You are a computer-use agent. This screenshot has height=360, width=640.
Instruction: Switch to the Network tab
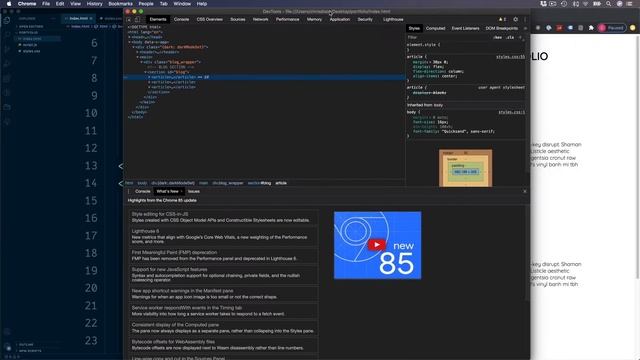point(260,19)
